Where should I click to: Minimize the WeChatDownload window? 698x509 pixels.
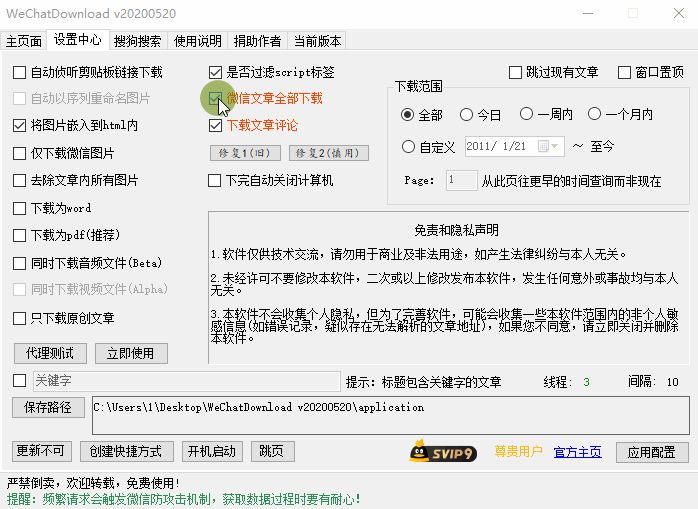(x=588, y=13)
